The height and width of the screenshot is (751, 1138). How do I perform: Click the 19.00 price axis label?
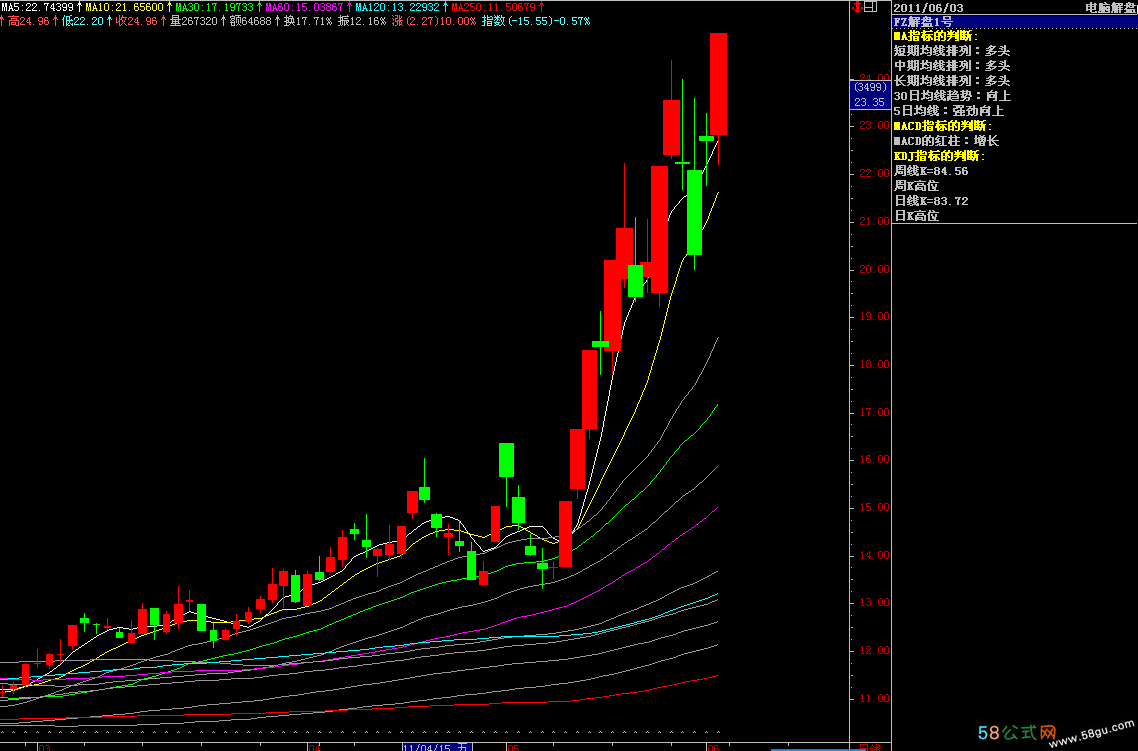874,316
